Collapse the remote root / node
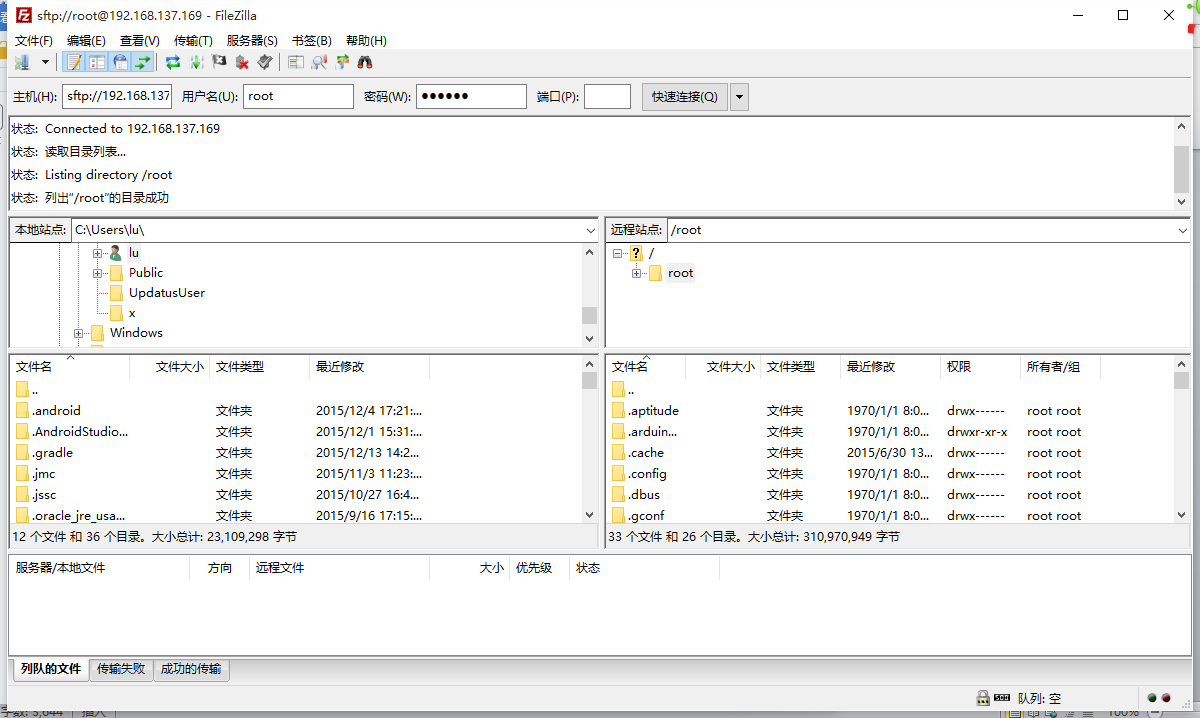Screen dimensions: 1200x718 (618, 254)
